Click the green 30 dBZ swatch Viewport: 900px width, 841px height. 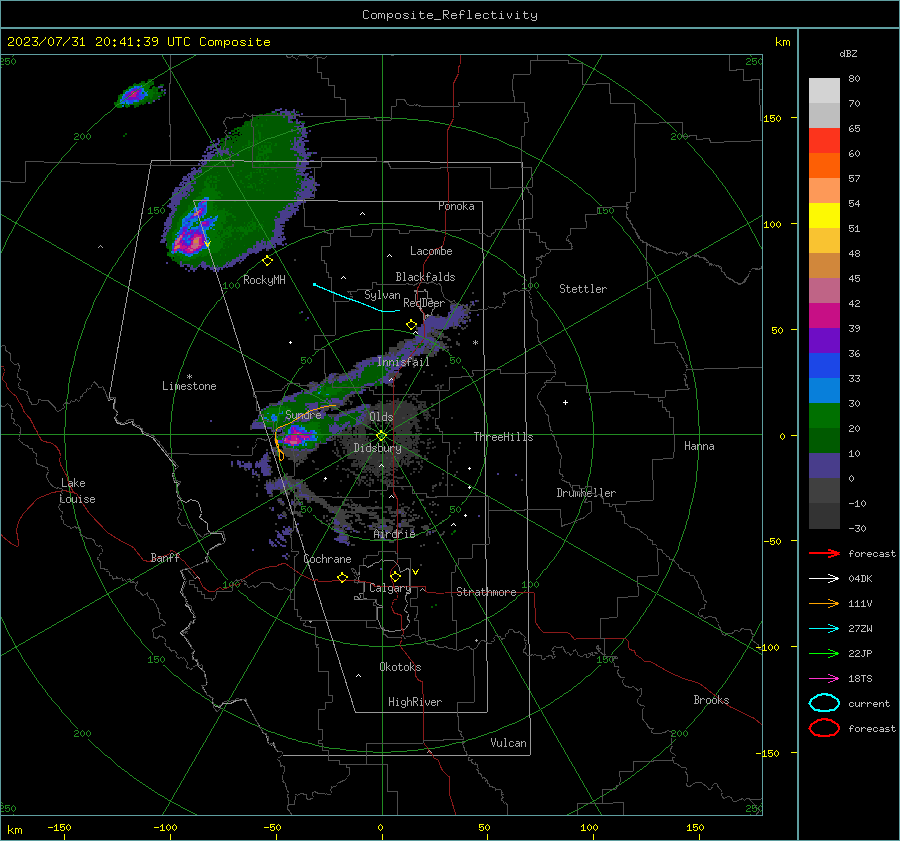click(824, 415)
